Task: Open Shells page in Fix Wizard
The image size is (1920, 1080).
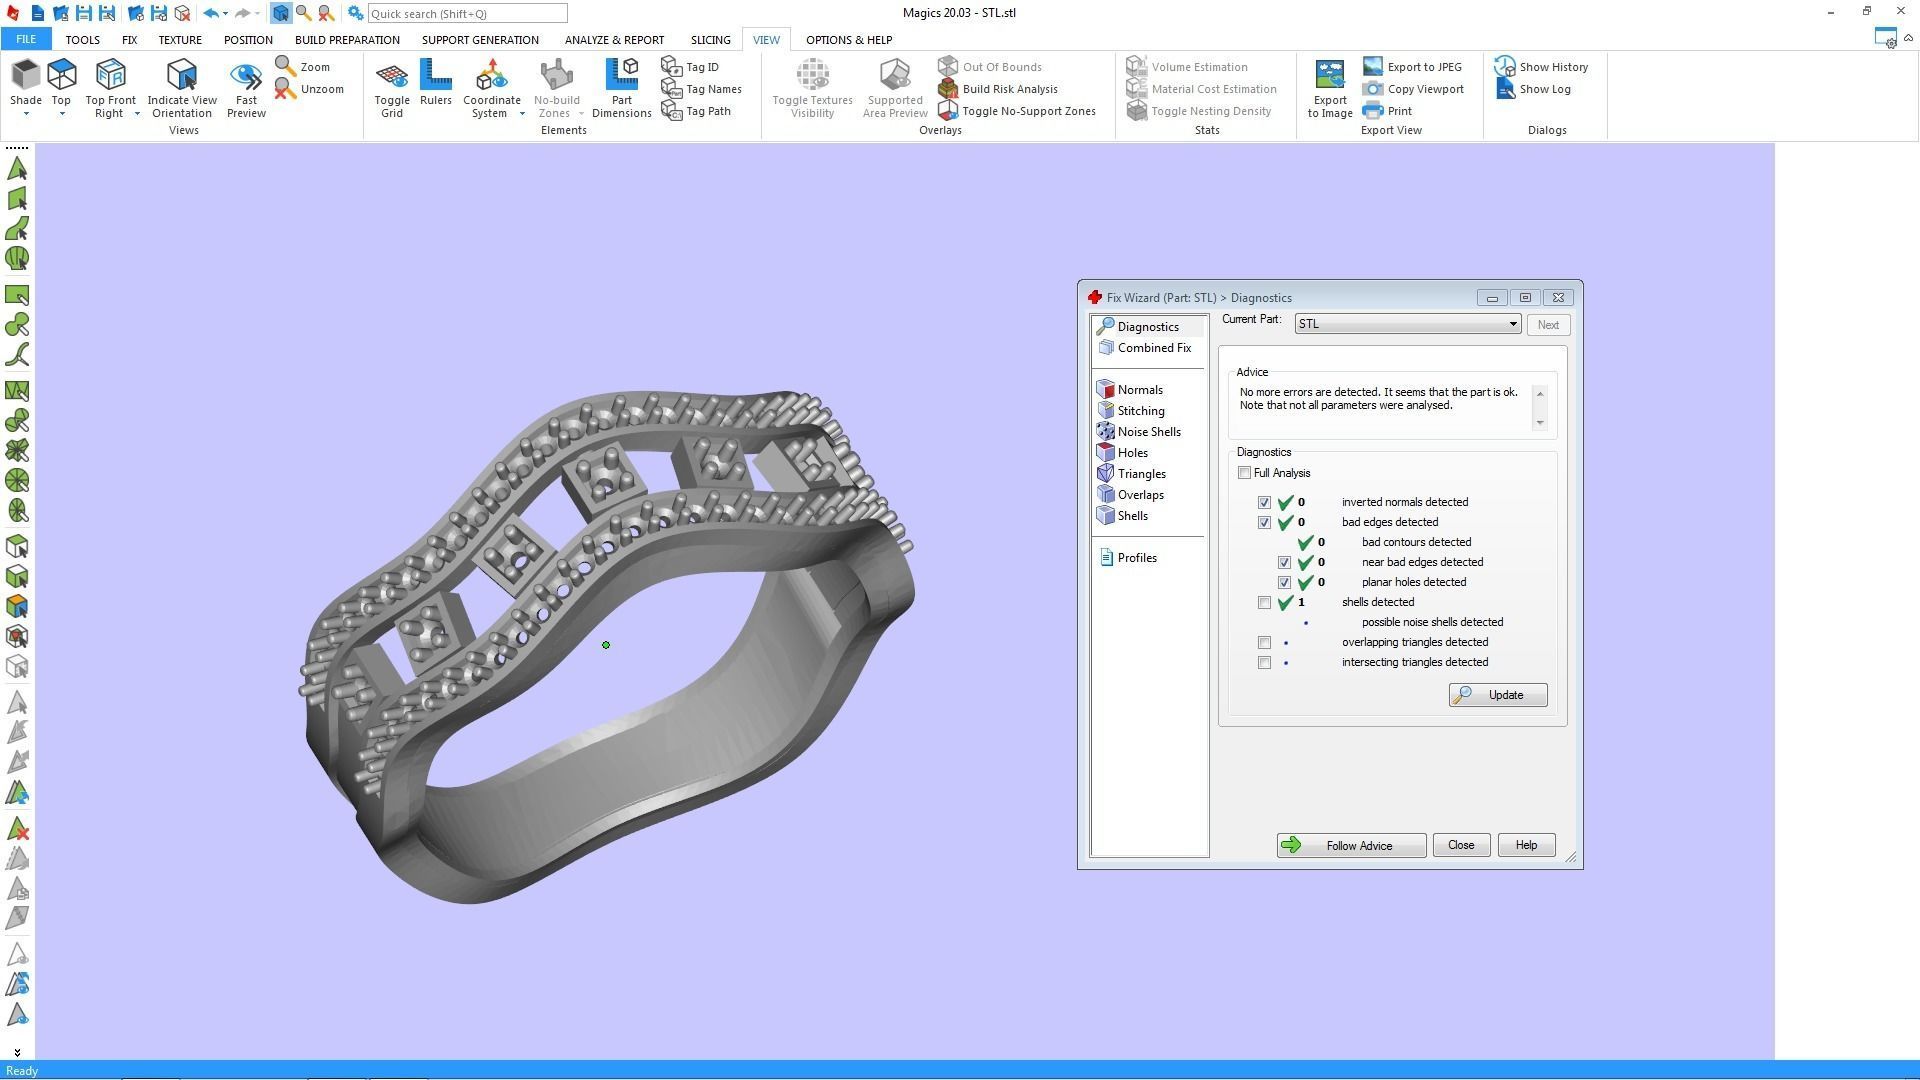Action: pyautogui.click(x=1122, y=516)
